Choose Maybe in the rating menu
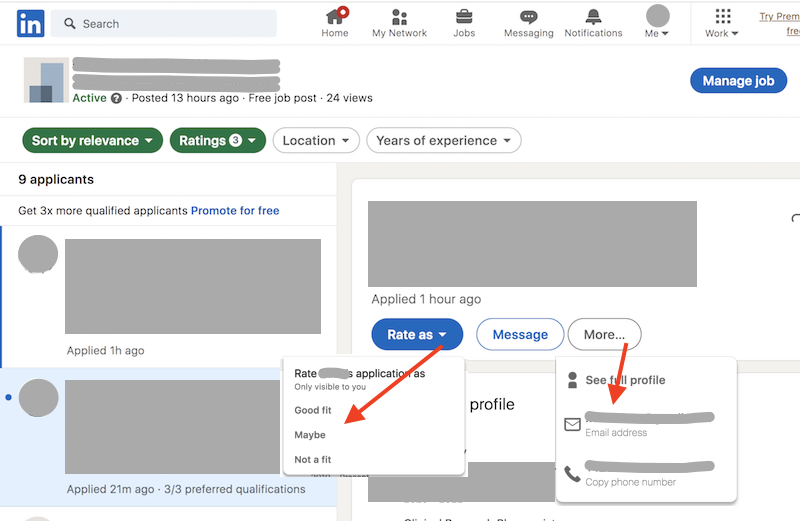Viewport: 800px width, 521px height. tap(310, 435)
